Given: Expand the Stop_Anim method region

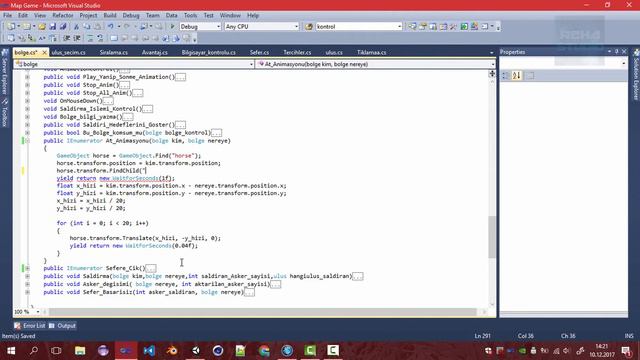Looking at the screenshot, I should (x=27, y=85).
